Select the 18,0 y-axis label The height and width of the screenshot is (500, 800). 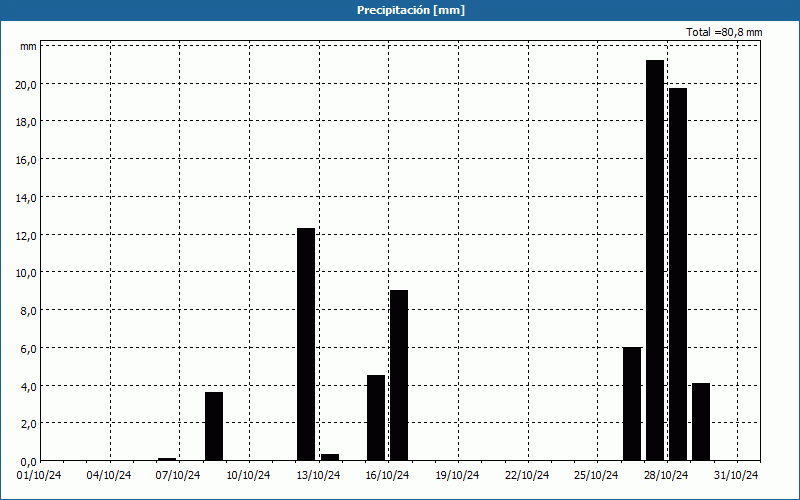(x=26, y=122)
